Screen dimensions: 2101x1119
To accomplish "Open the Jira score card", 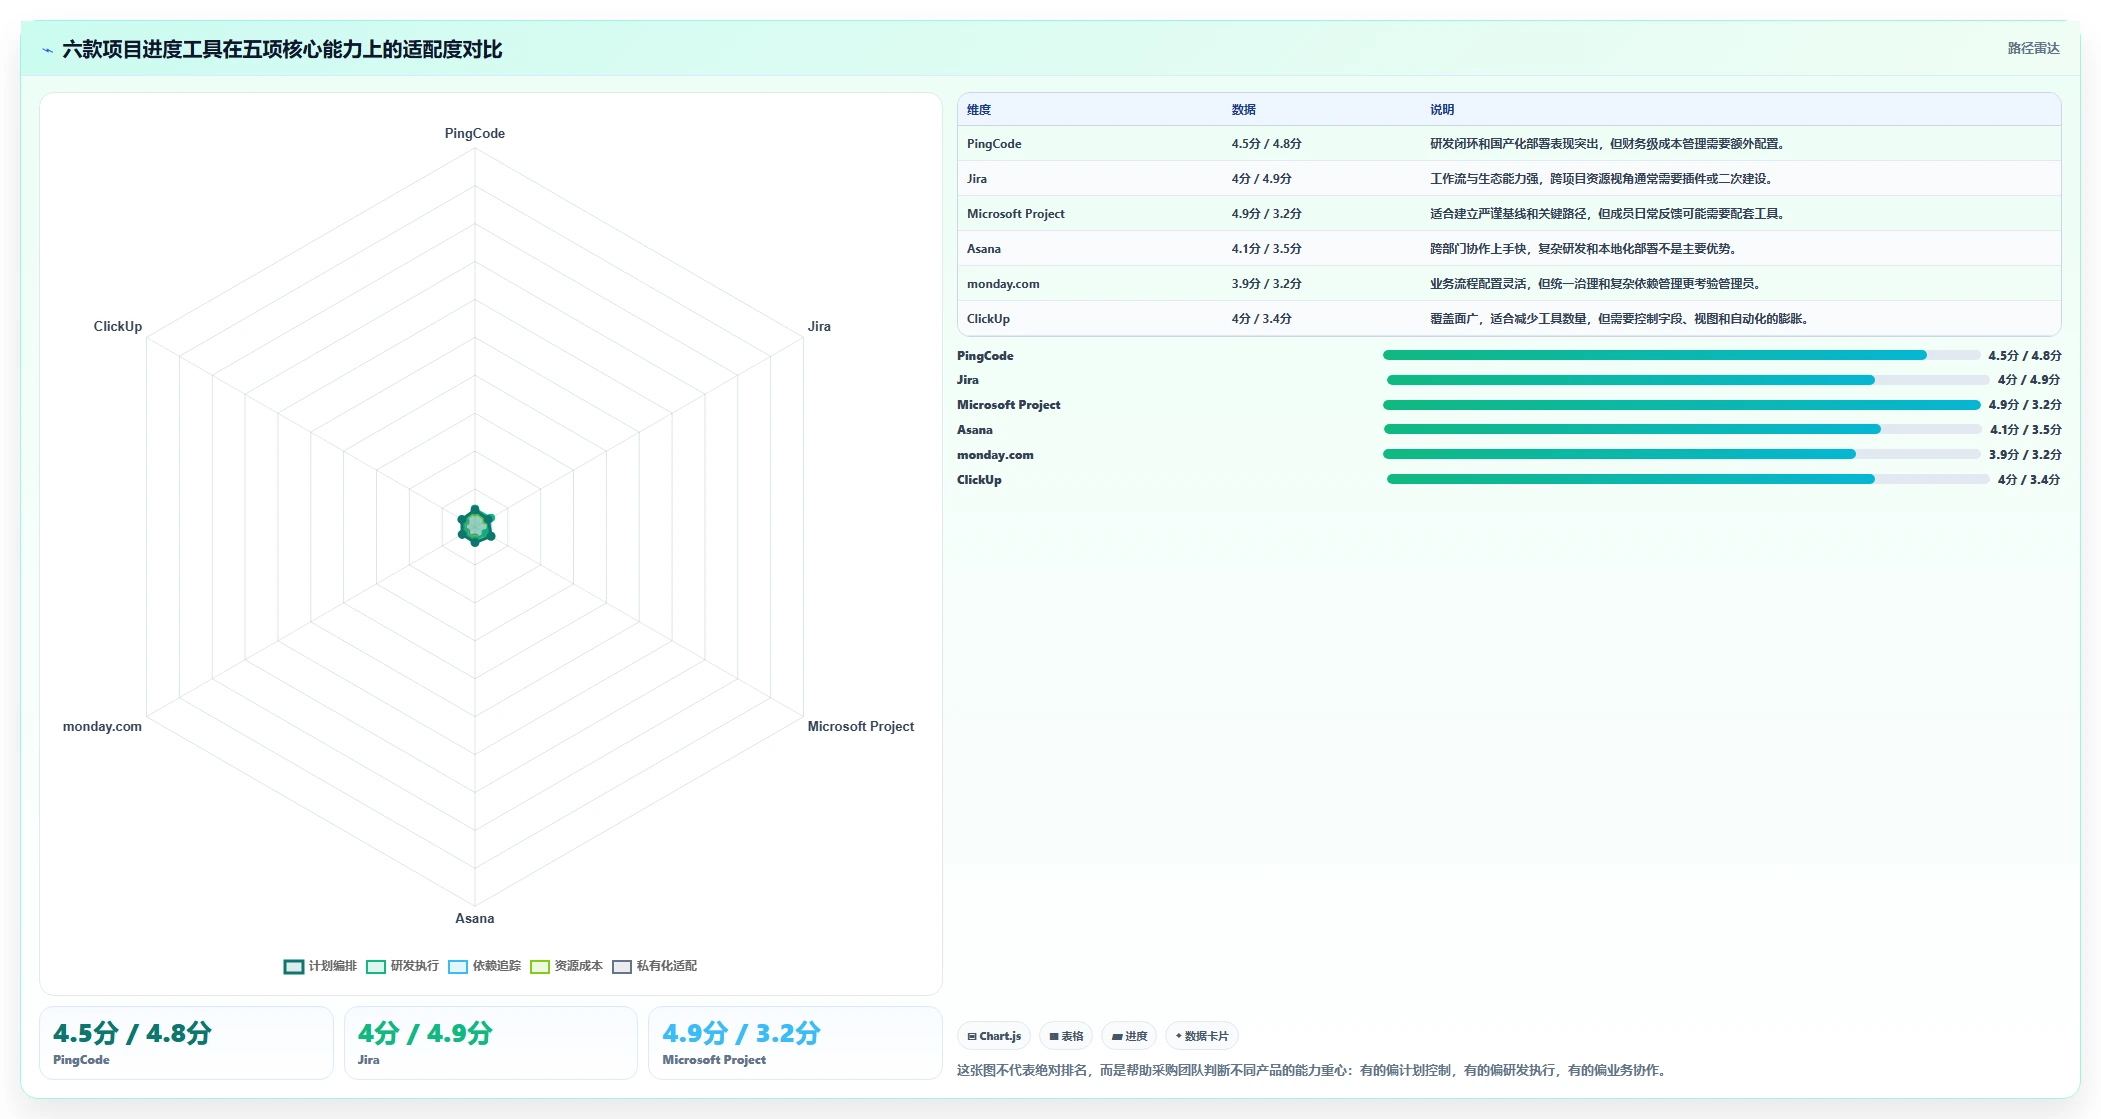I will 491,1043.
